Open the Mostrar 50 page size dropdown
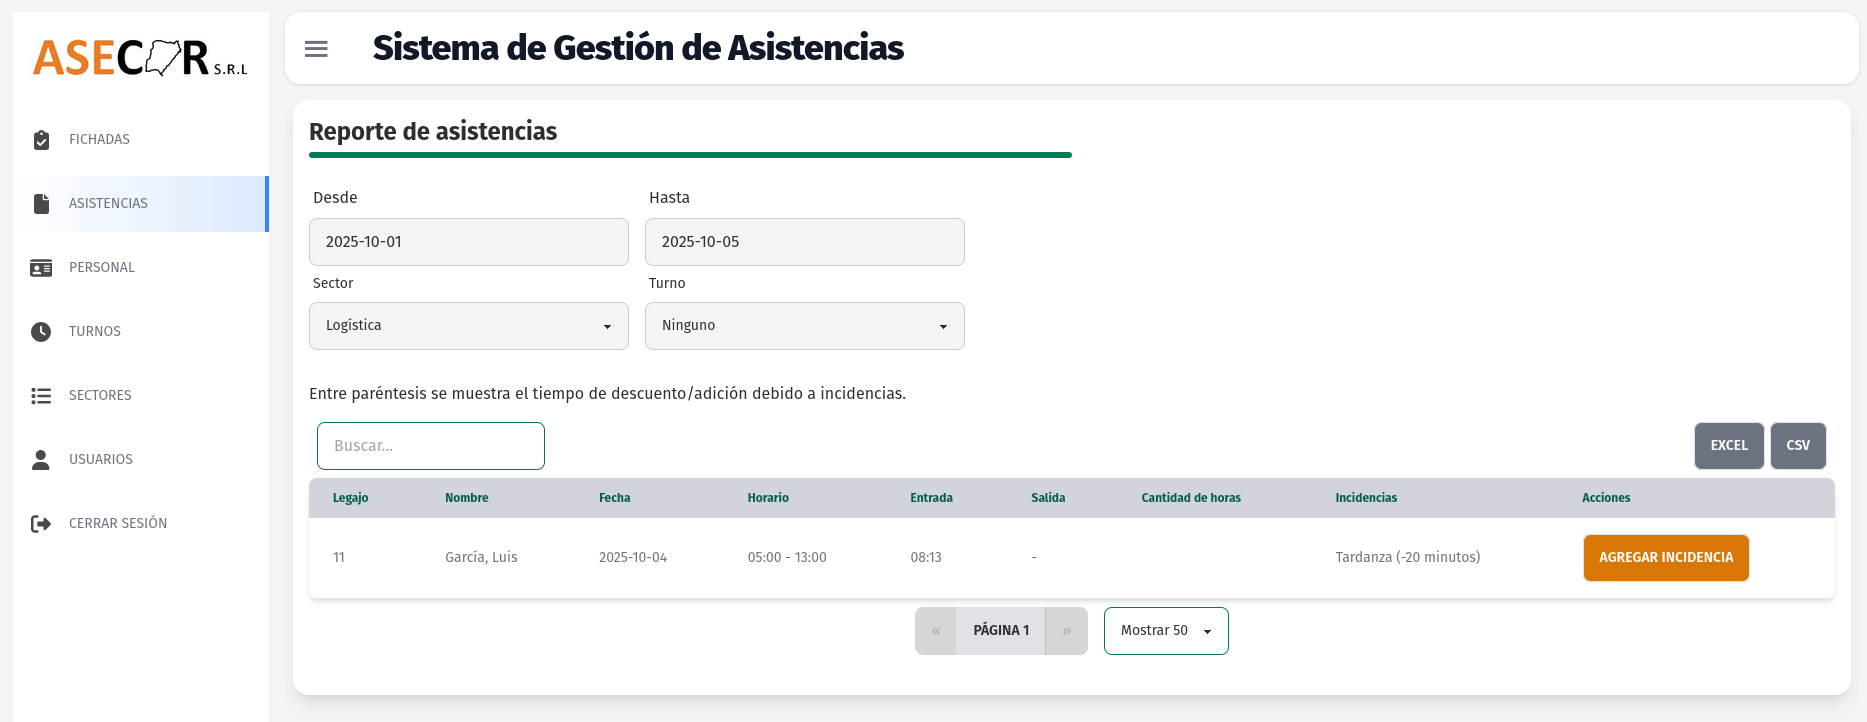The height and width of the screenshot is (722, 1867). click(1166, 631)
